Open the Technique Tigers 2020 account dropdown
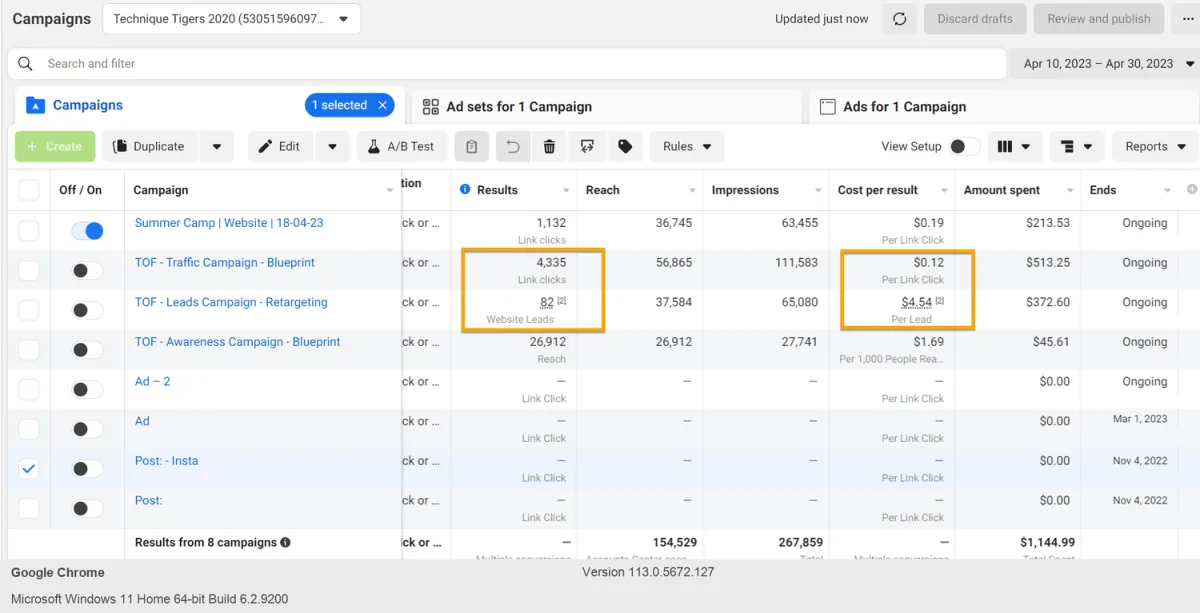The image size is (1200, 613). coord(231,19)
